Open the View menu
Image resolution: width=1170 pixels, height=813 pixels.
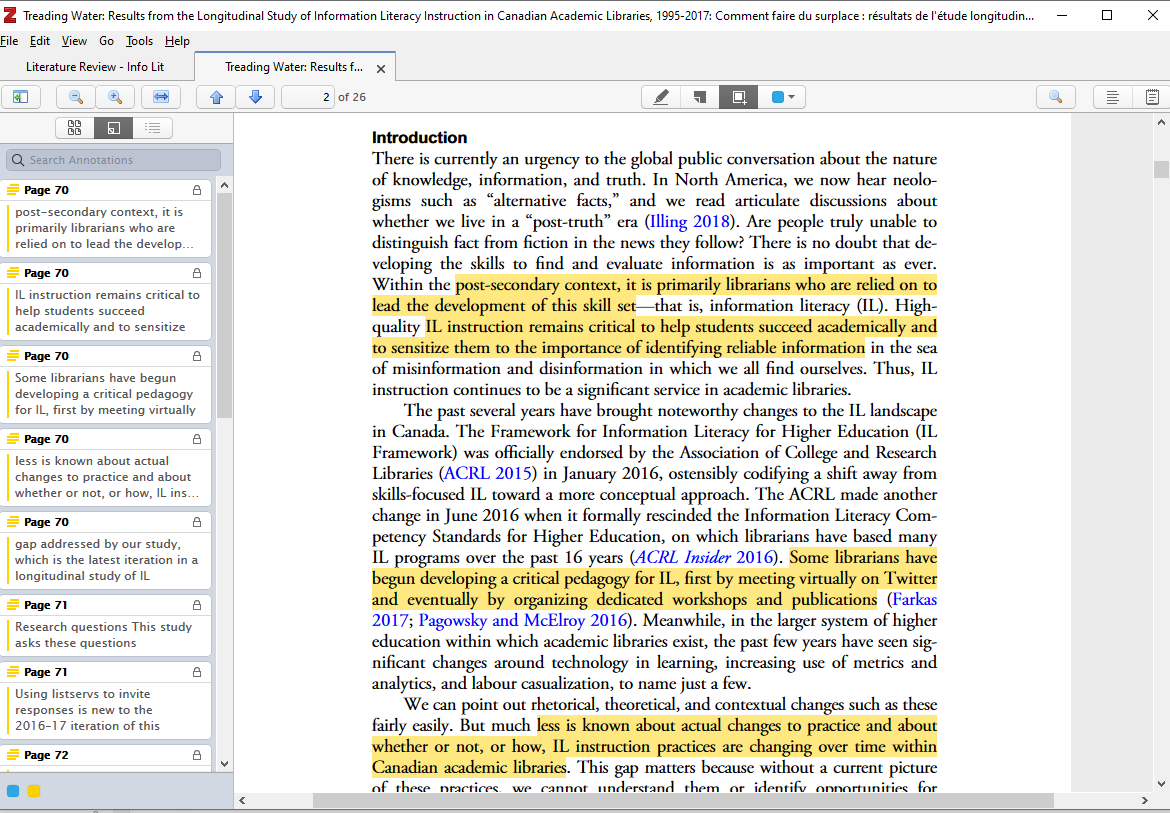tap(74, 41)
